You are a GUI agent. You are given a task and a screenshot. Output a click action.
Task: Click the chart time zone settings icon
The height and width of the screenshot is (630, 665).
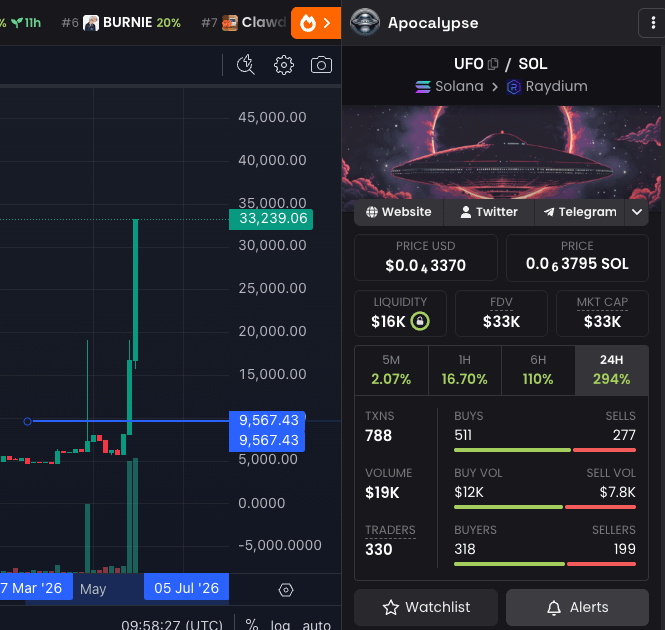[x=286, y=590]
